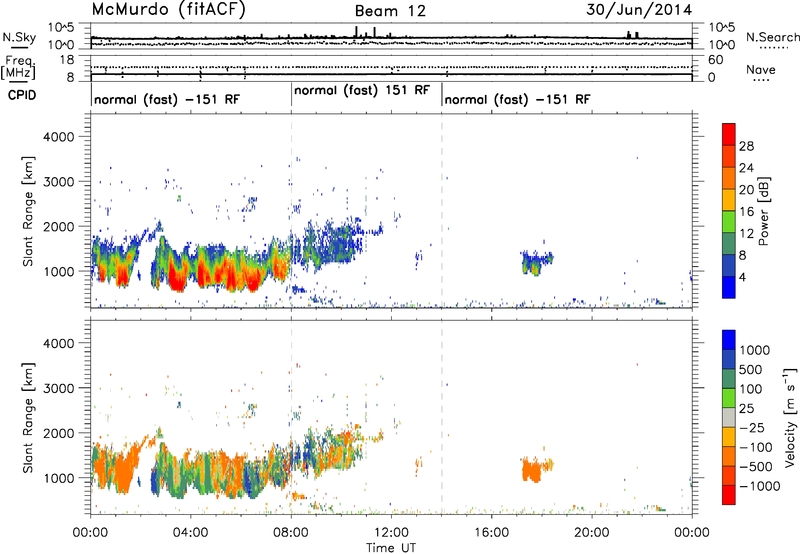Click the Velocity [m s-1] color bar title
800x554 pixels.
[790, 417]
